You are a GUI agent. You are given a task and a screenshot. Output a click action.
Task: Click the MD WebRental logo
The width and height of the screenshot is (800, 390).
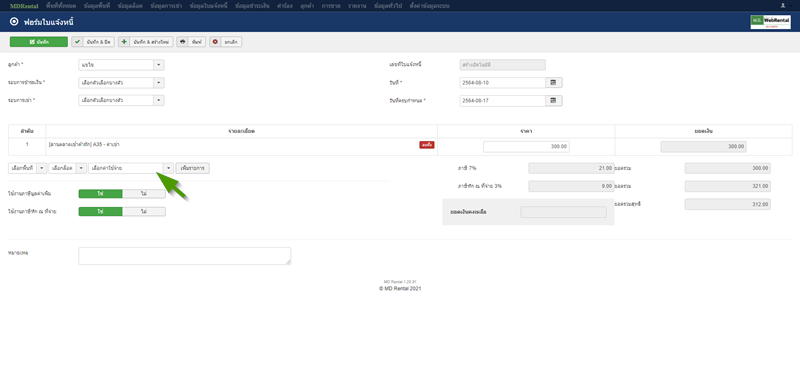point(770,21)
